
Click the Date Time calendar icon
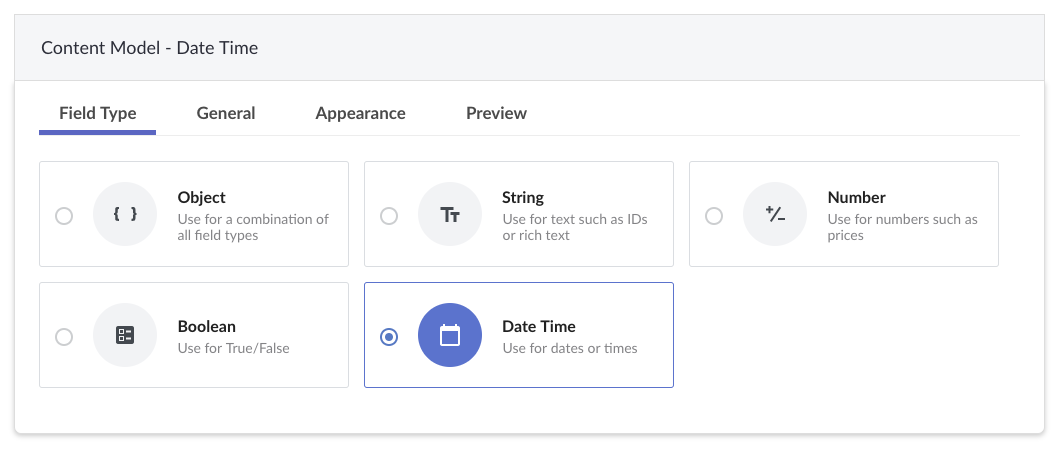point(450,335)
